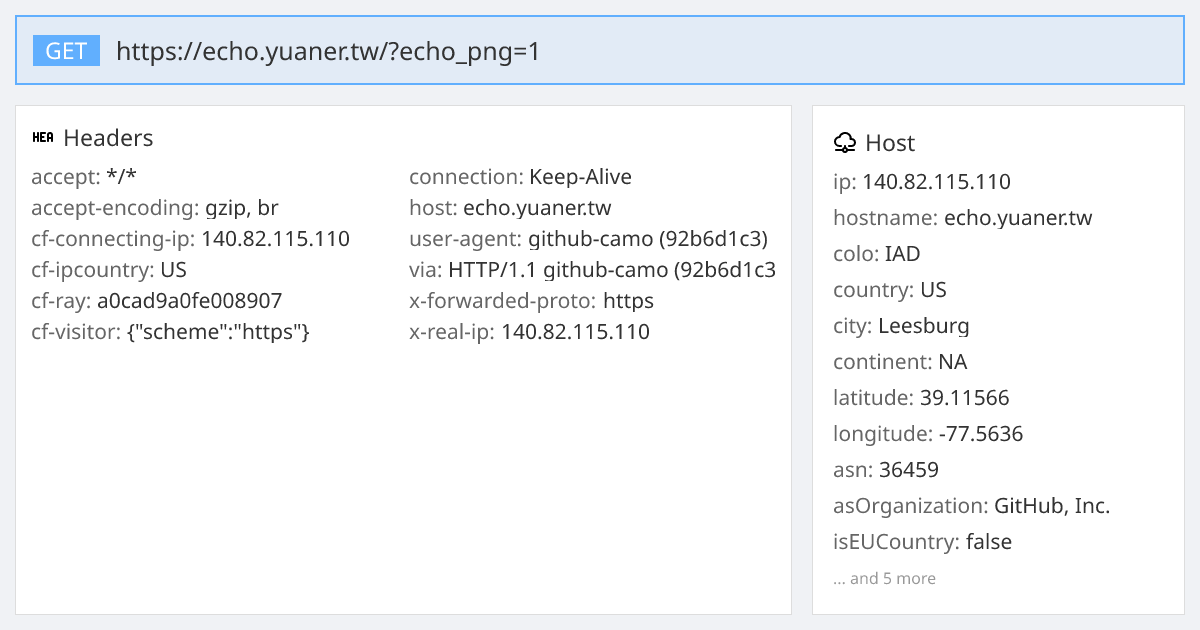Click the cf-ray value a0cad9a0fe008907
Viewport: 1200px width, 630px height.
pos(190,301)
